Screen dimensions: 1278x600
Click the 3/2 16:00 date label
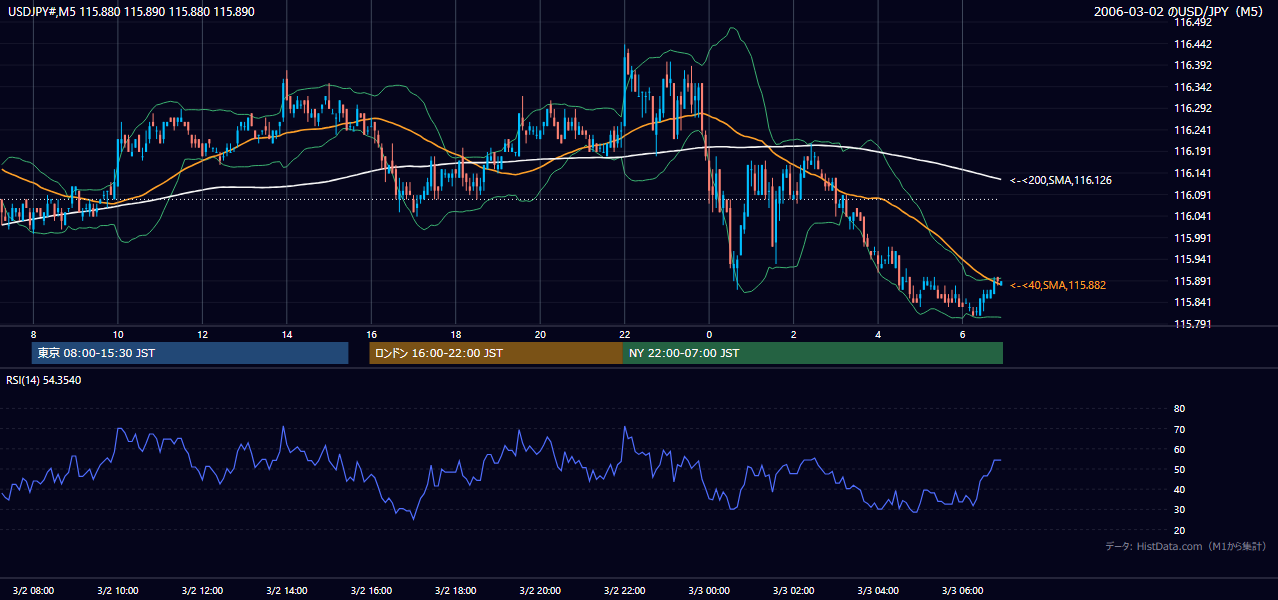(x=371, y=590)
